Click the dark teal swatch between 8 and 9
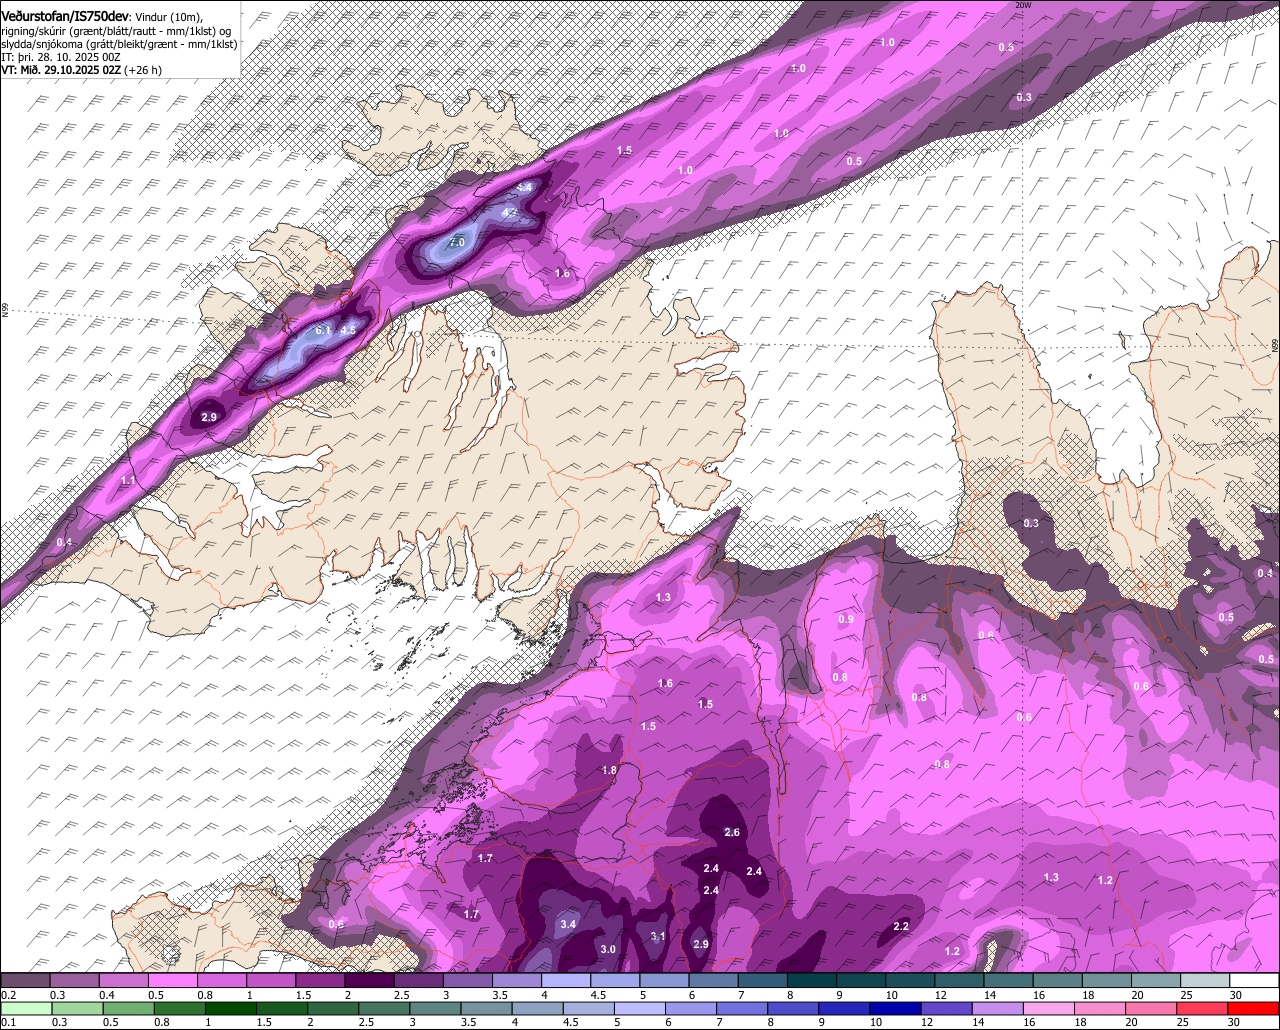The height and width of the screenshot is (1030, 1280). coord(812,980)
